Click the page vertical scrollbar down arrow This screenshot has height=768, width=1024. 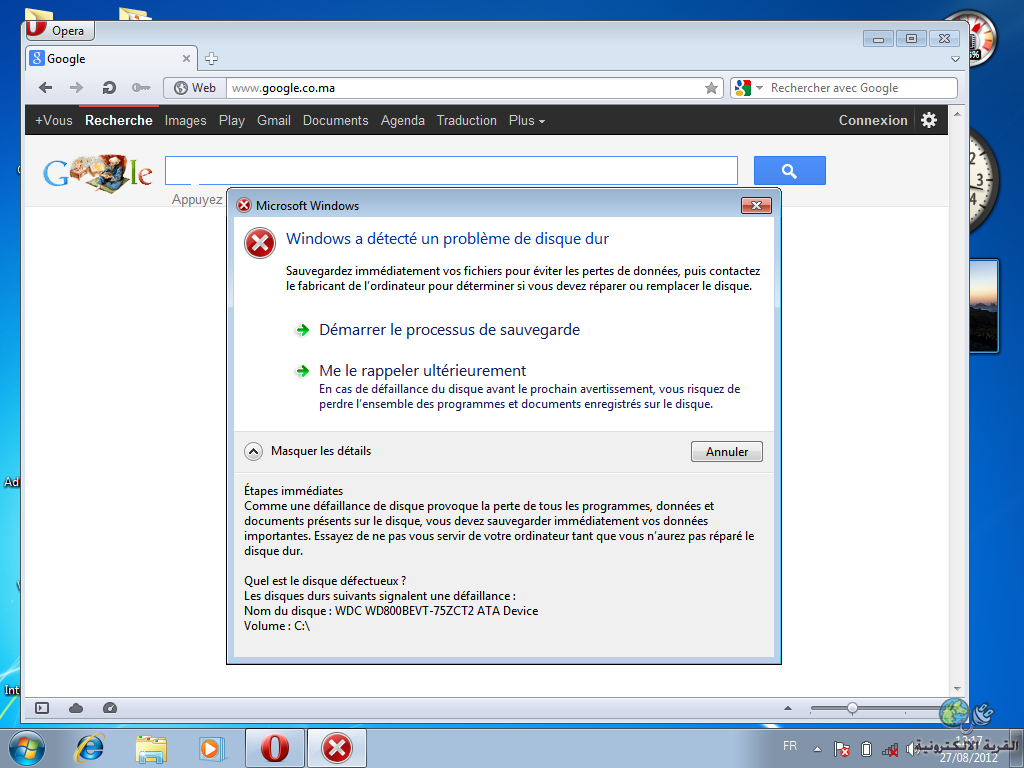click(x=957, y=688)
